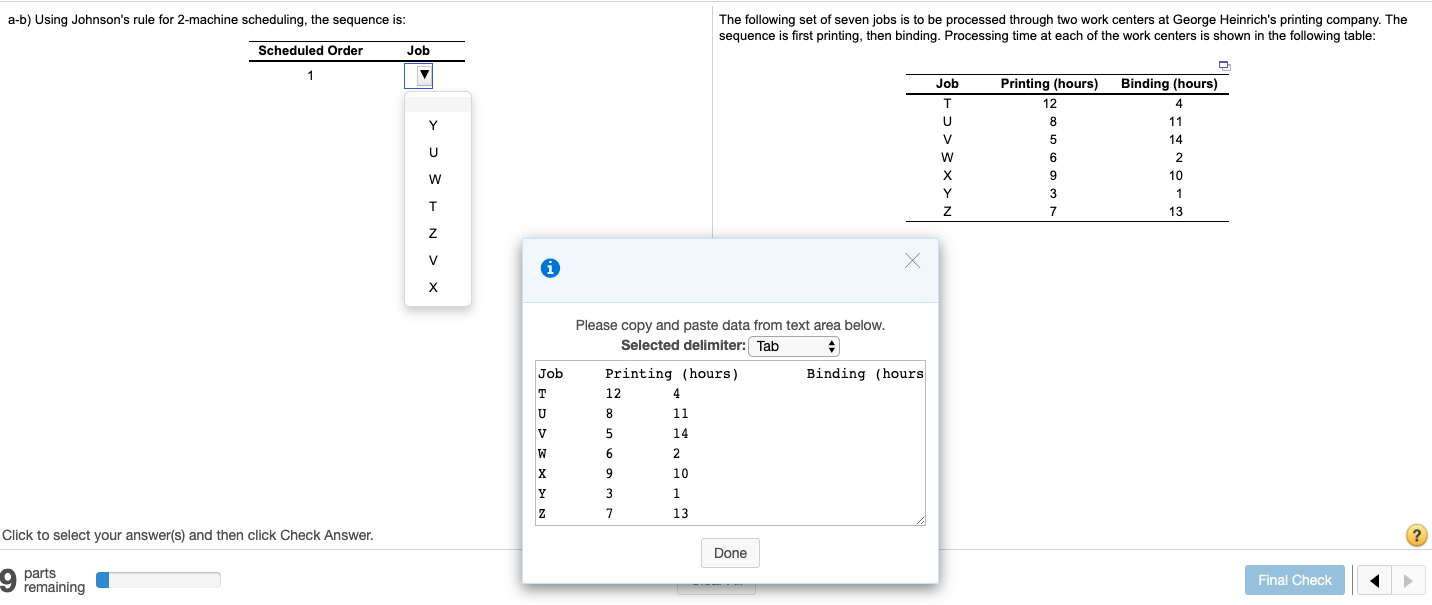The image size is (1432, 605).
Task: Open the help question mark icon
Action: [1417, 535]
